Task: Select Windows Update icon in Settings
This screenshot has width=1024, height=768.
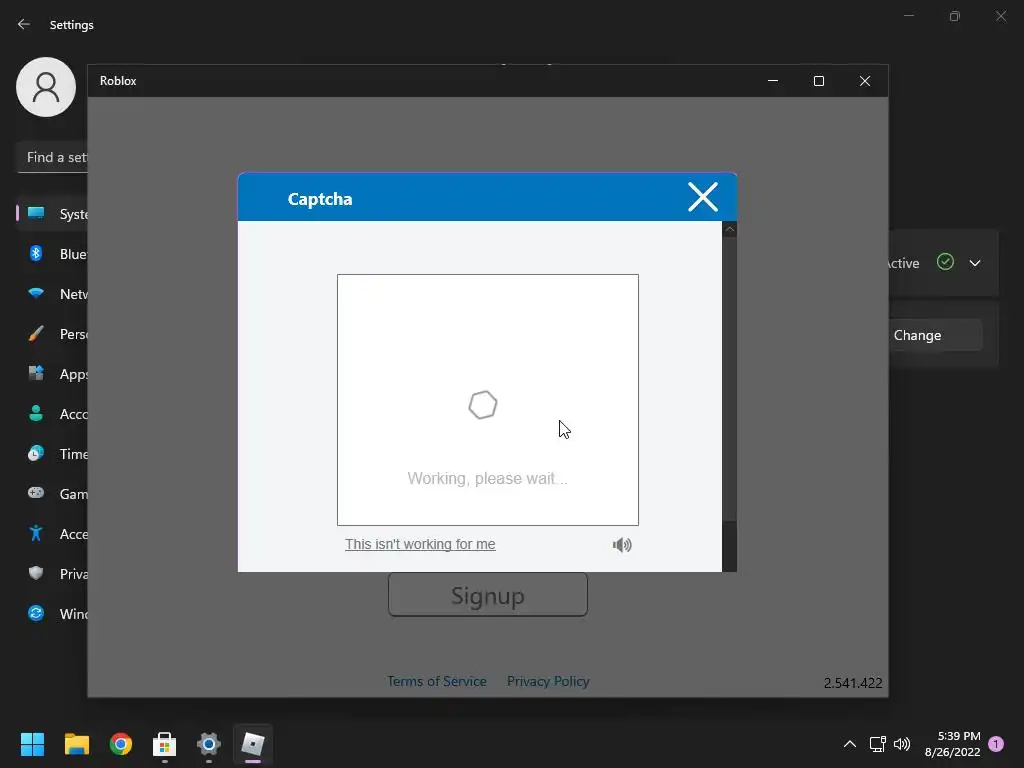Action: (36, 613)
